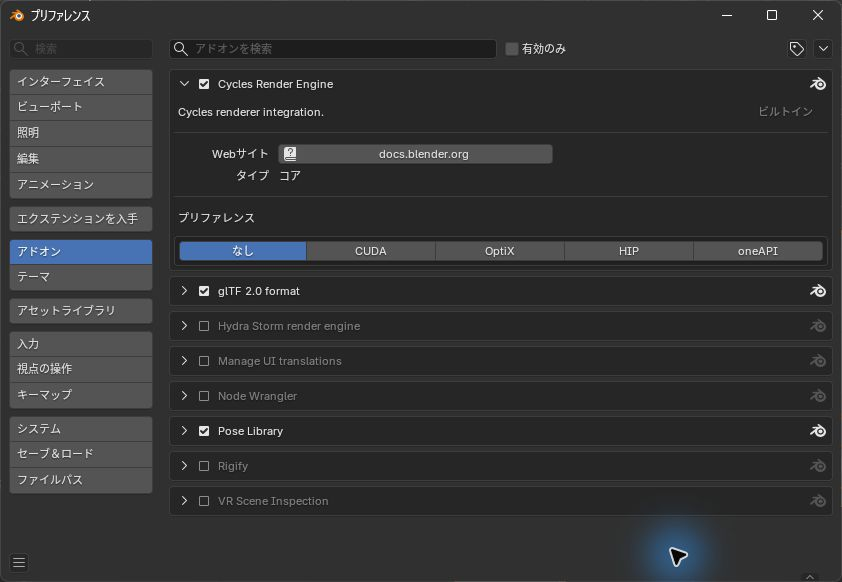This screenshot has width=842, height=582.
Task: Click Blender logo icon on Manage UI translations row
Action: (x=817, y=361)
